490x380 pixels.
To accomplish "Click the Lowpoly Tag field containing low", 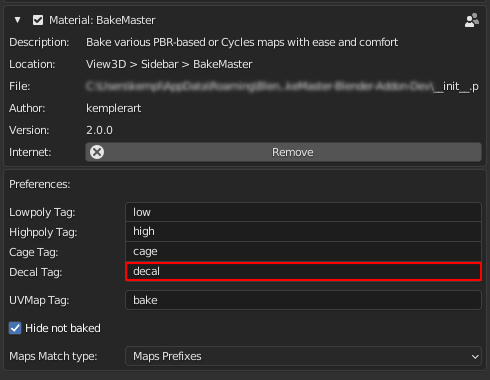I will (303, 212).
